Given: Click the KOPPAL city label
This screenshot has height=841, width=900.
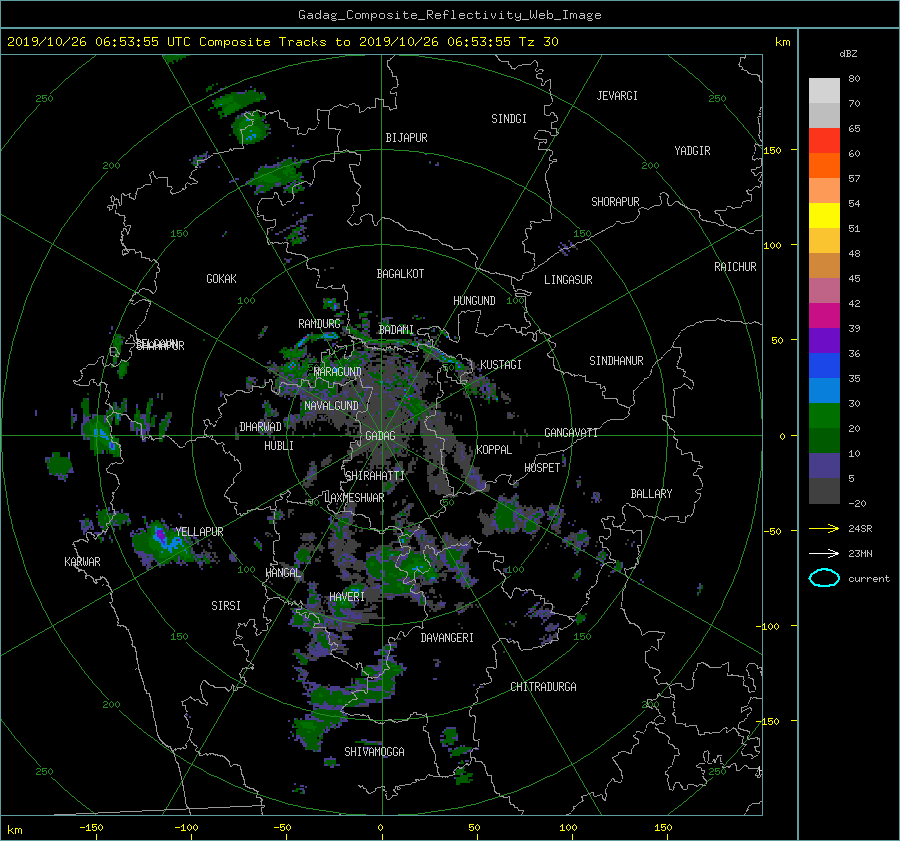Looking at the screenshot, I should [494, 450].
